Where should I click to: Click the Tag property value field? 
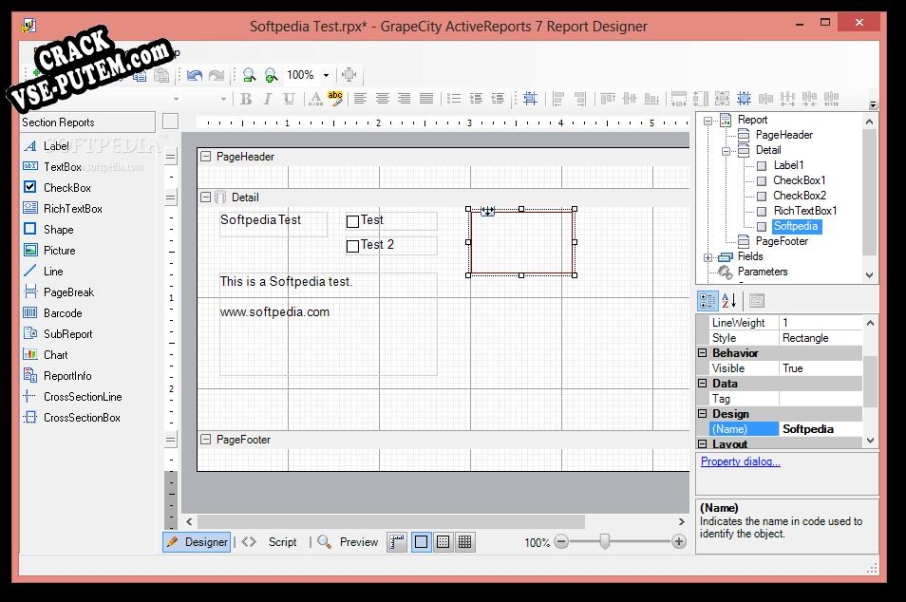click(821, 399)
